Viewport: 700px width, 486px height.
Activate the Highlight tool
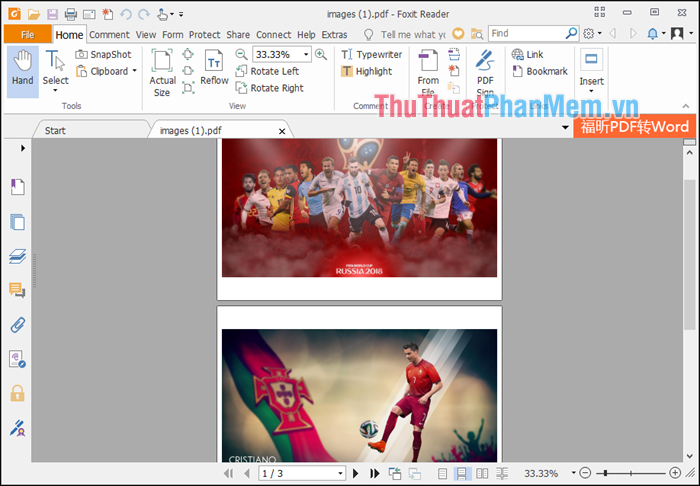(x=367, y=71)
